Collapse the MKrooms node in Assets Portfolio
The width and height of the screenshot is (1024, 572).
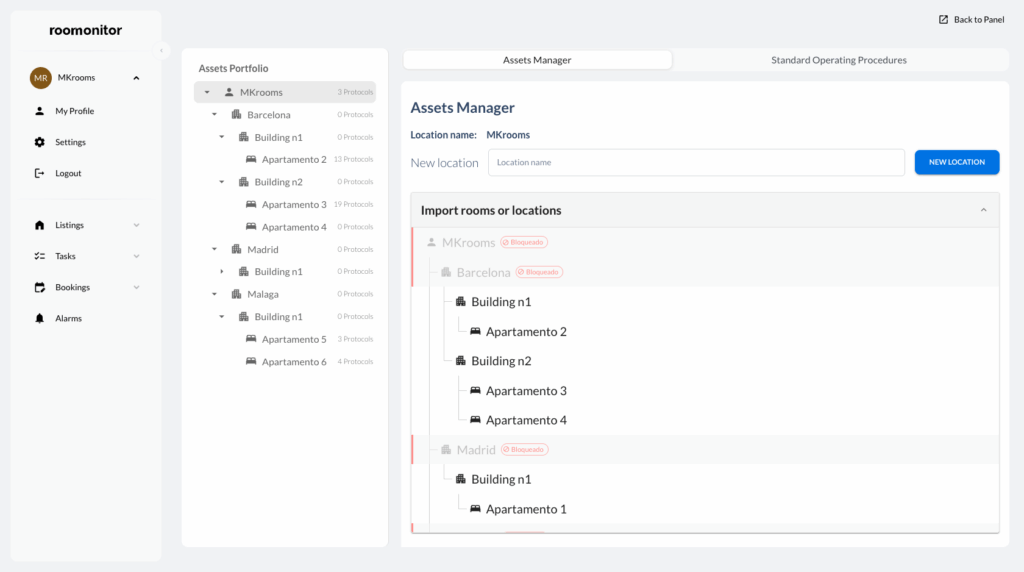207,92
